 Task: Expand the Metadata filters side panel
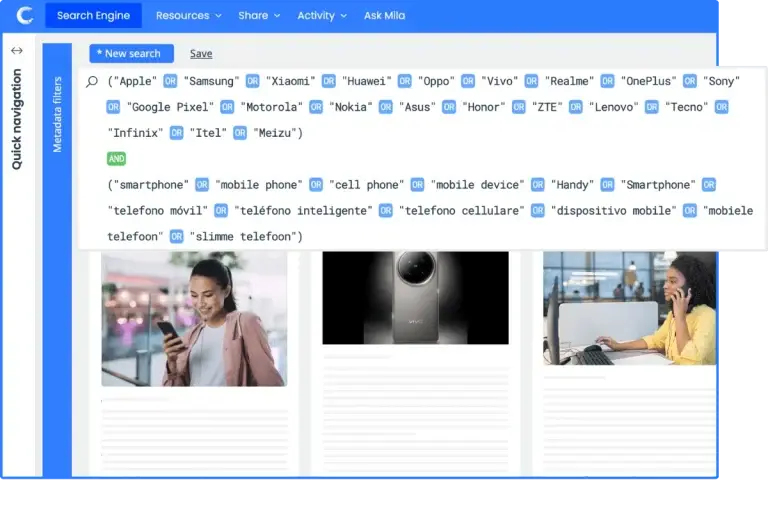click(57, 115)
